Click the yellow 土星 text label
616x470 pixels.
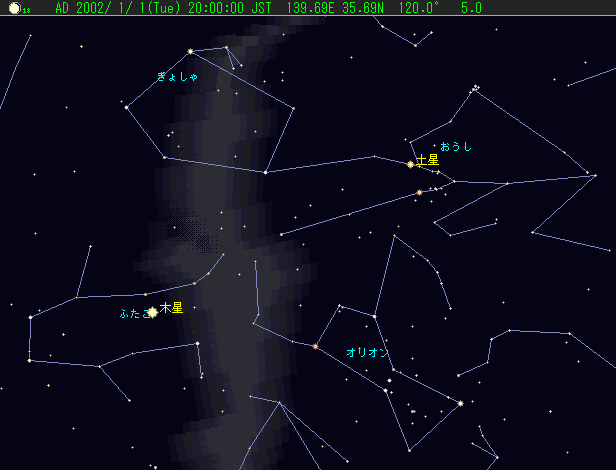tap(428, 160)
